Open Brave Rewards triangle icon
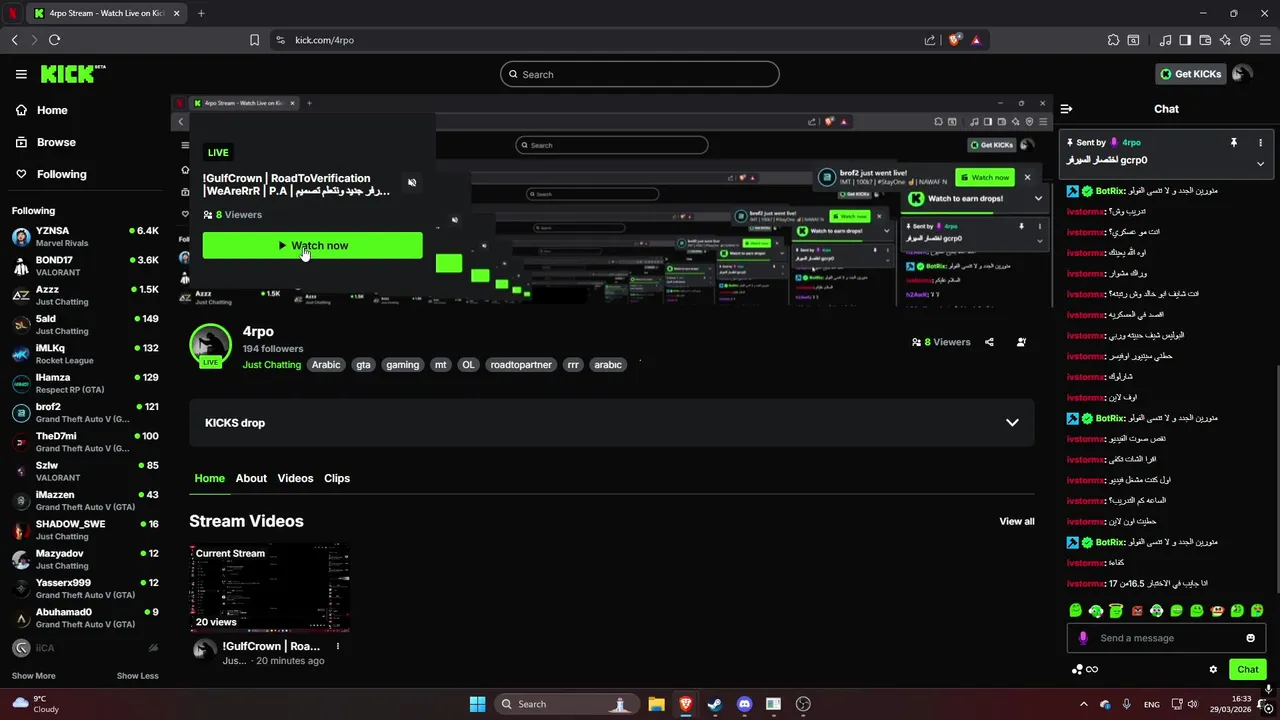The width and height of the screenshot is (1280, 720). [975, 40]
